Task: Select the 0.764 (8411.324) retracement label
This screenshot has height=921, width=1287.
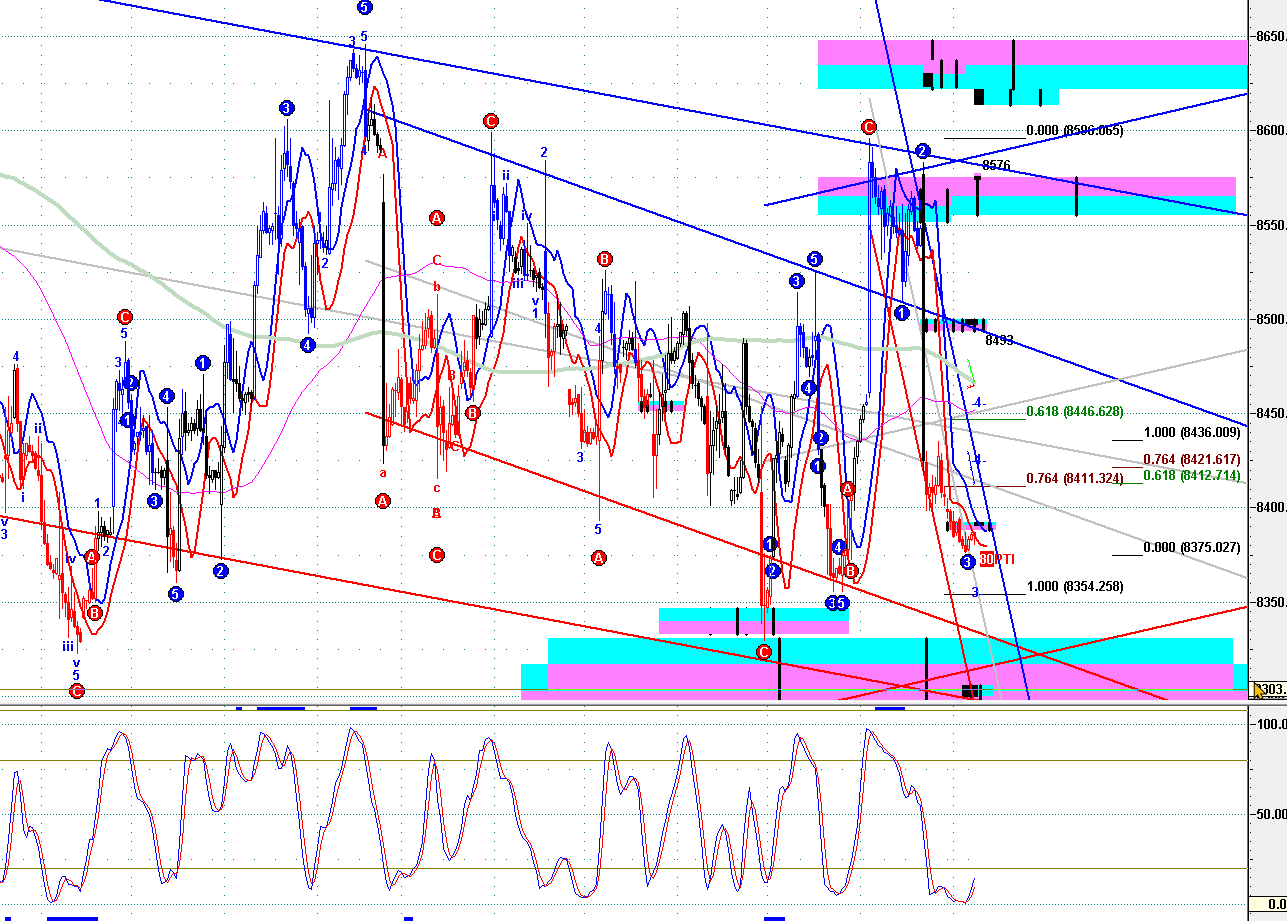Action: (1075, 479)
